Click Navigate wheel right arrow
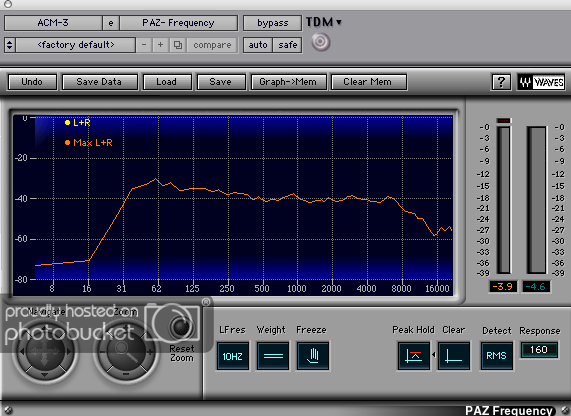The height and width of the screenshot is (416, 571). tap(68, 352)
